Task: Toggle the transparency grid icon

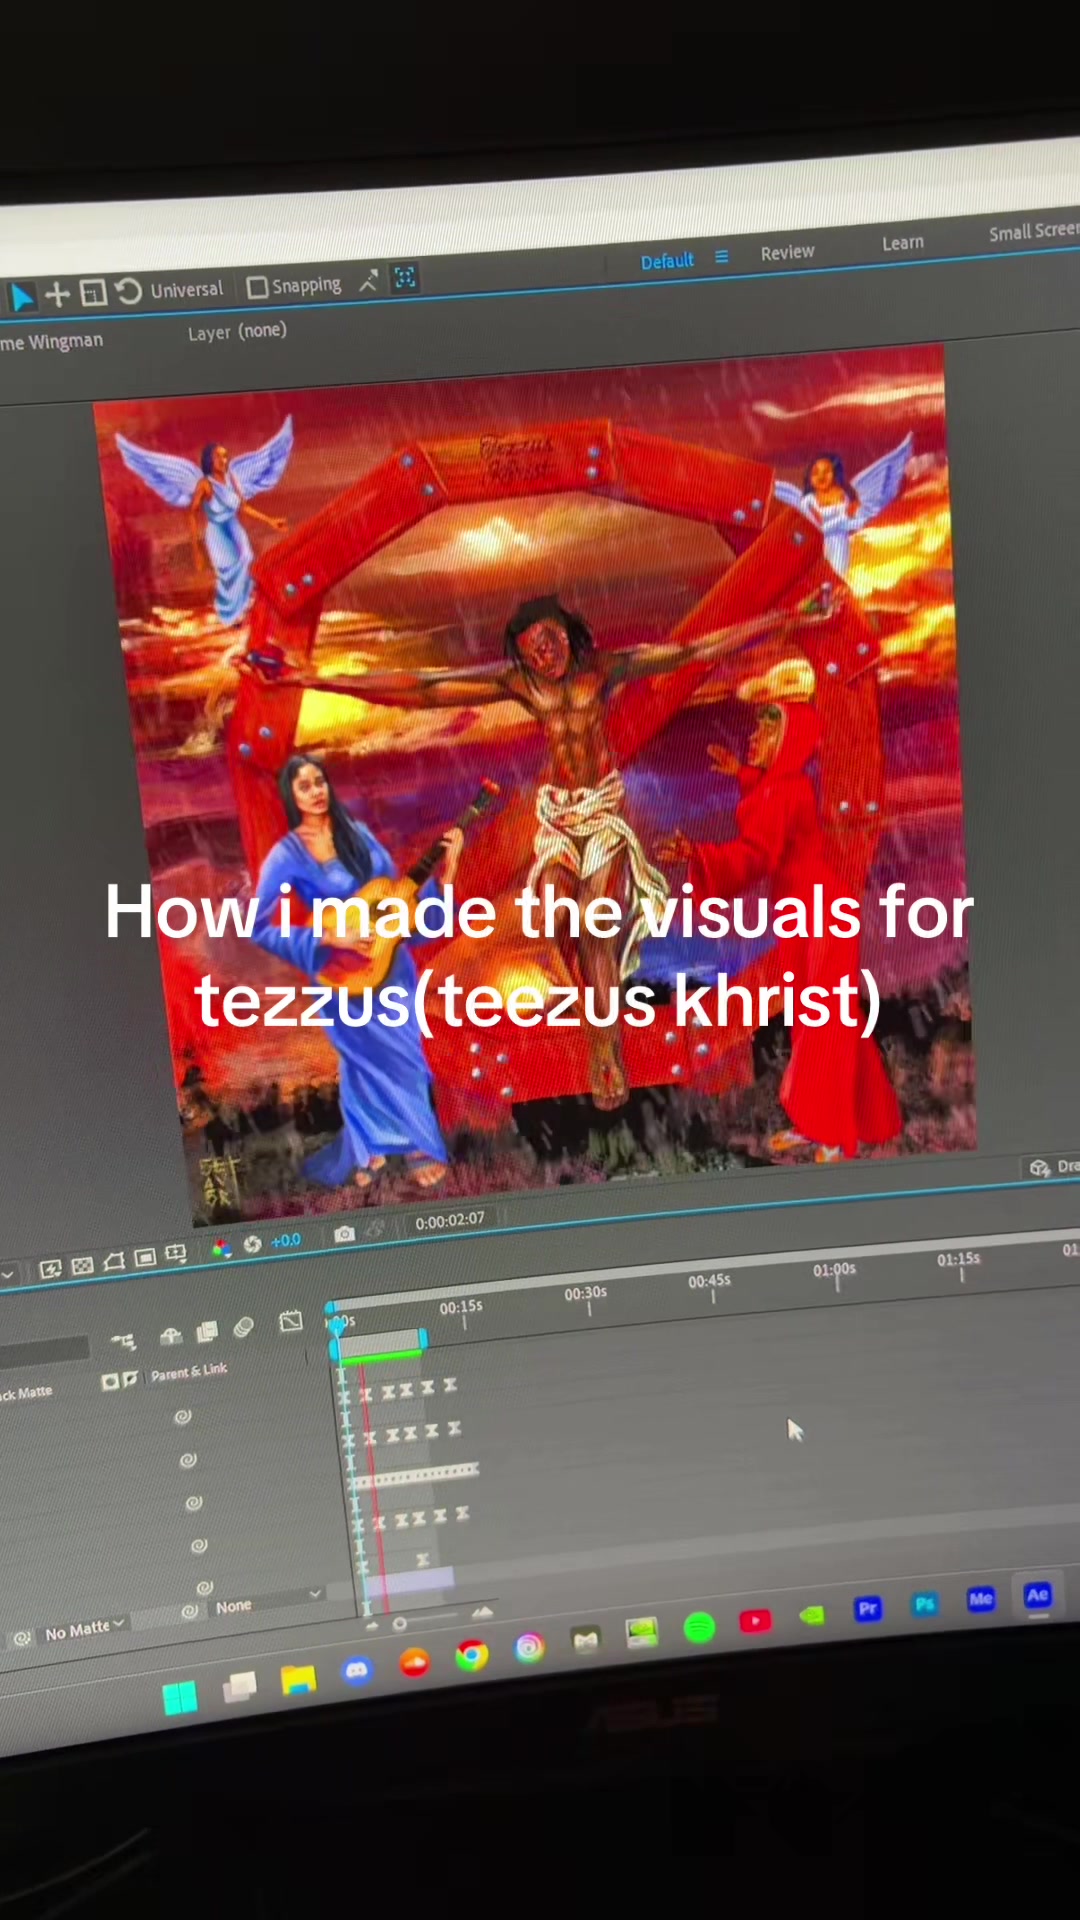Action: [83, 1266]
